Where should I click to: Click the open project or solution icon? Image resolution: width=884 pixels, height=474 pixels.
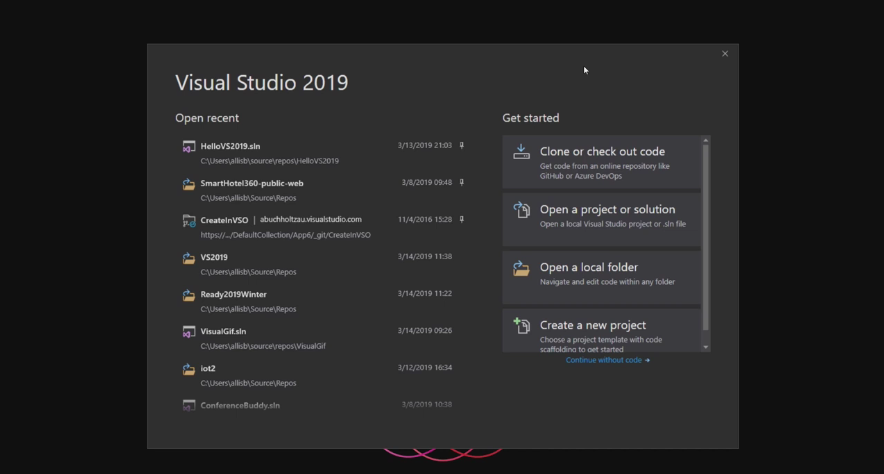pos(521,210)
